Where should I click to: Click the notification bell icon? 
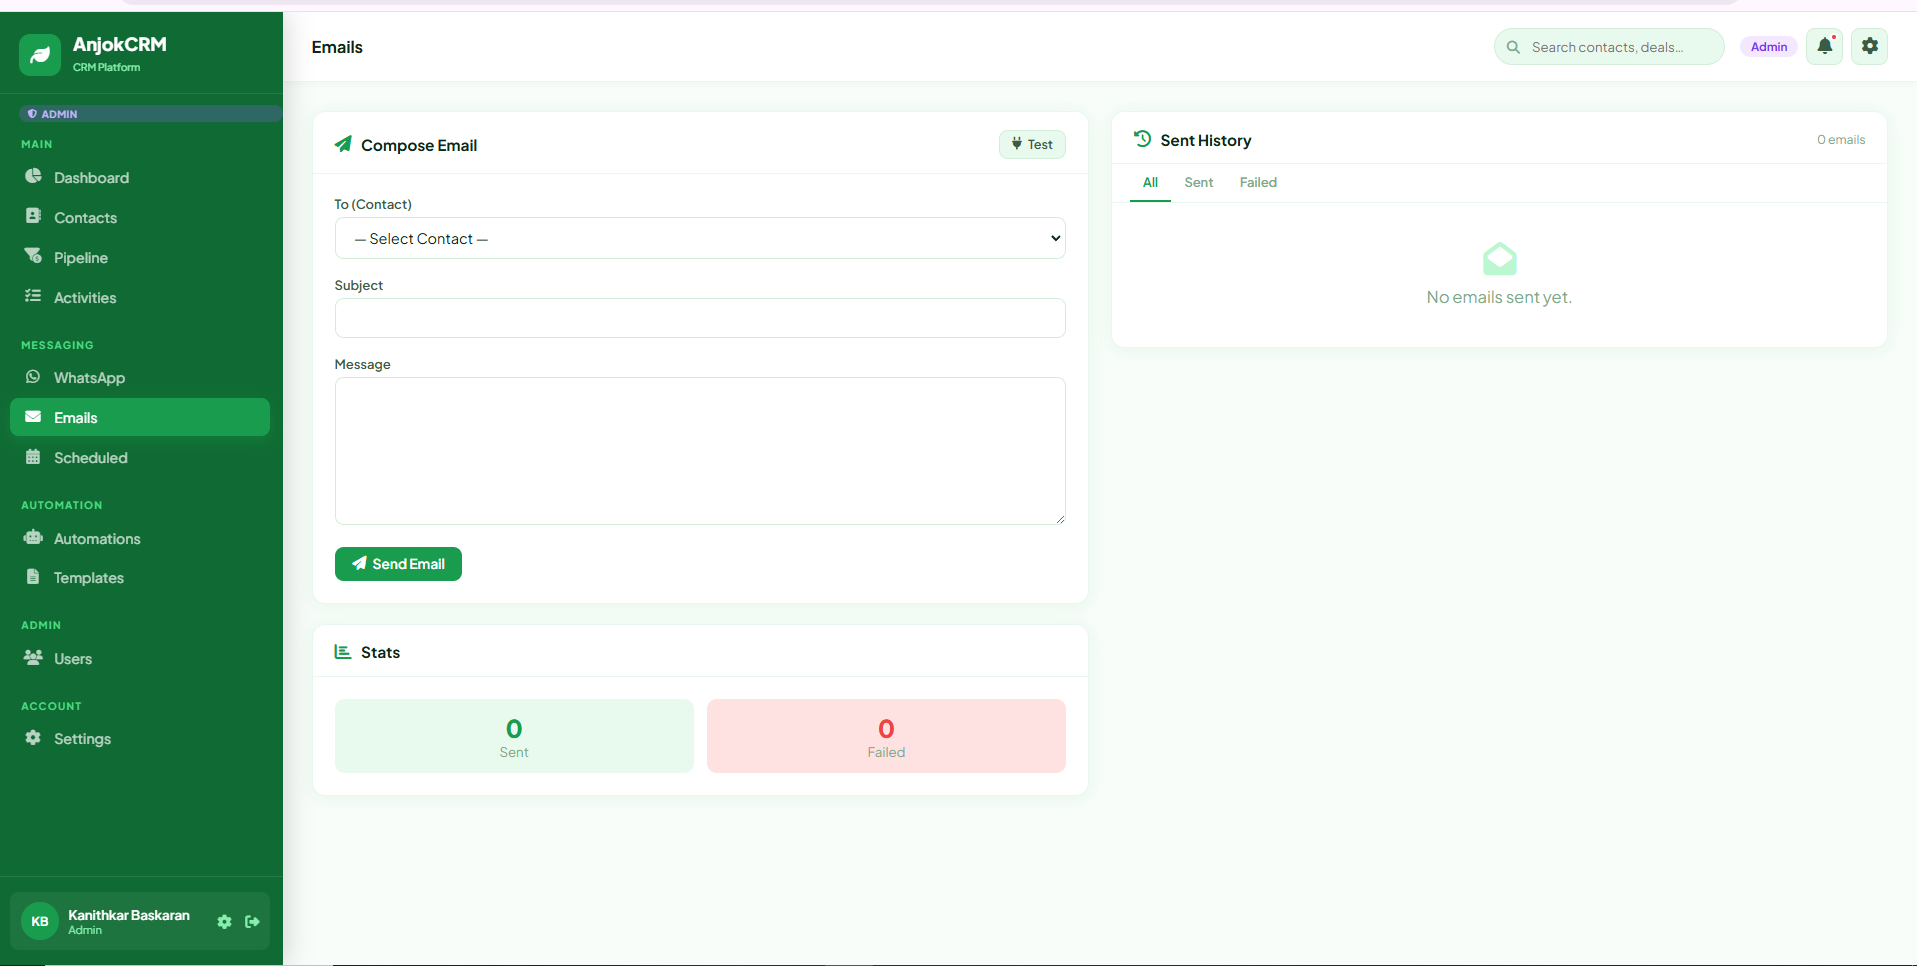coord(1824,46)
